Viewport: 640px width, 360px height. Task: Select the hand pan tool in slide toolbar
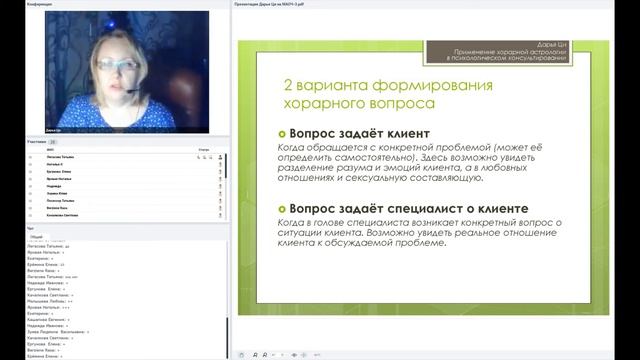coord(241,355)
